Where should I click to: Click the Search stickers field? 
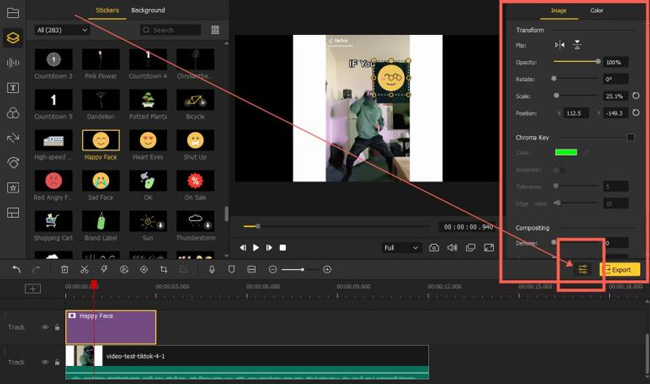point(170,30)
